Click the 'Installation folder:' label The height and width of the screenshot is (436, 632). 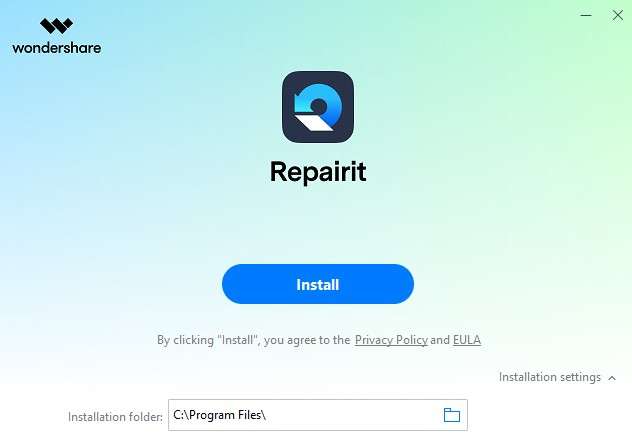pos(115,417)
